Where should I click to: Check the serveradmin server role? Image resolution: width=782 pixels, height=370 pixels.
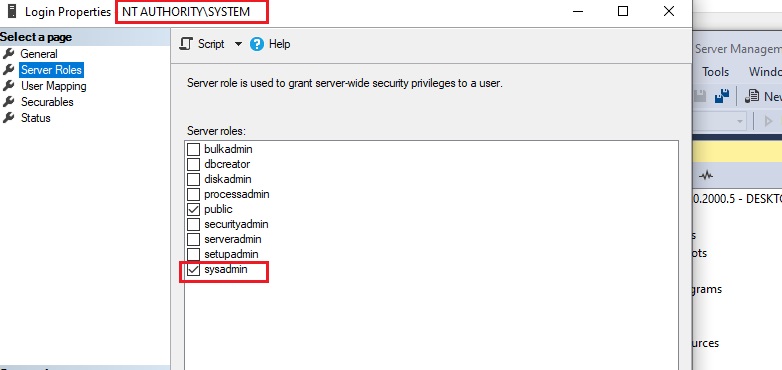tap(193, 239)
